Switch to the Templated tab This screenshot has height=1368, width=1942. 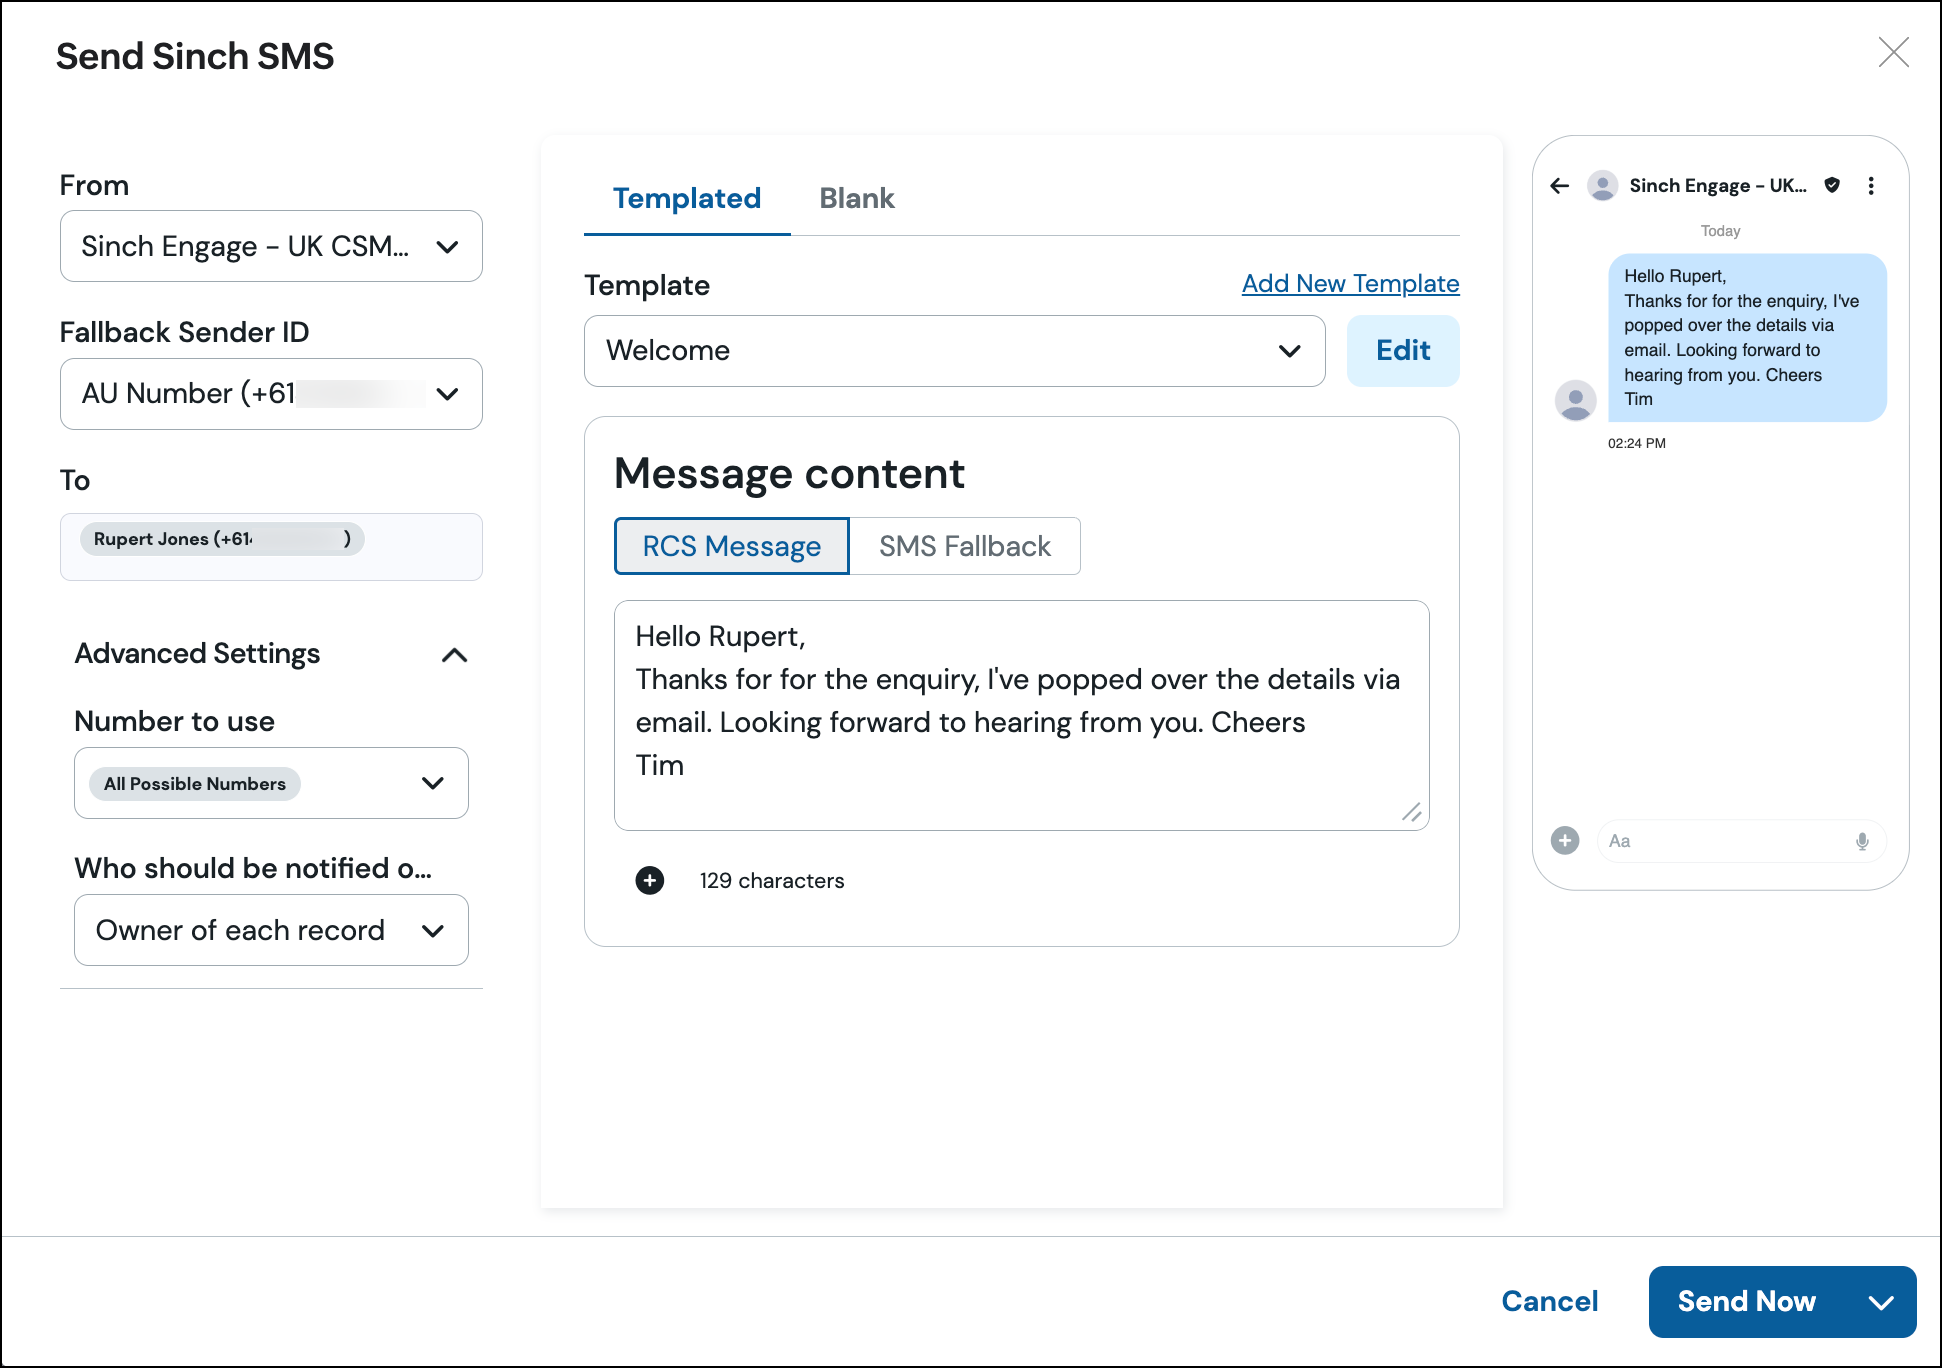[687, 198]
